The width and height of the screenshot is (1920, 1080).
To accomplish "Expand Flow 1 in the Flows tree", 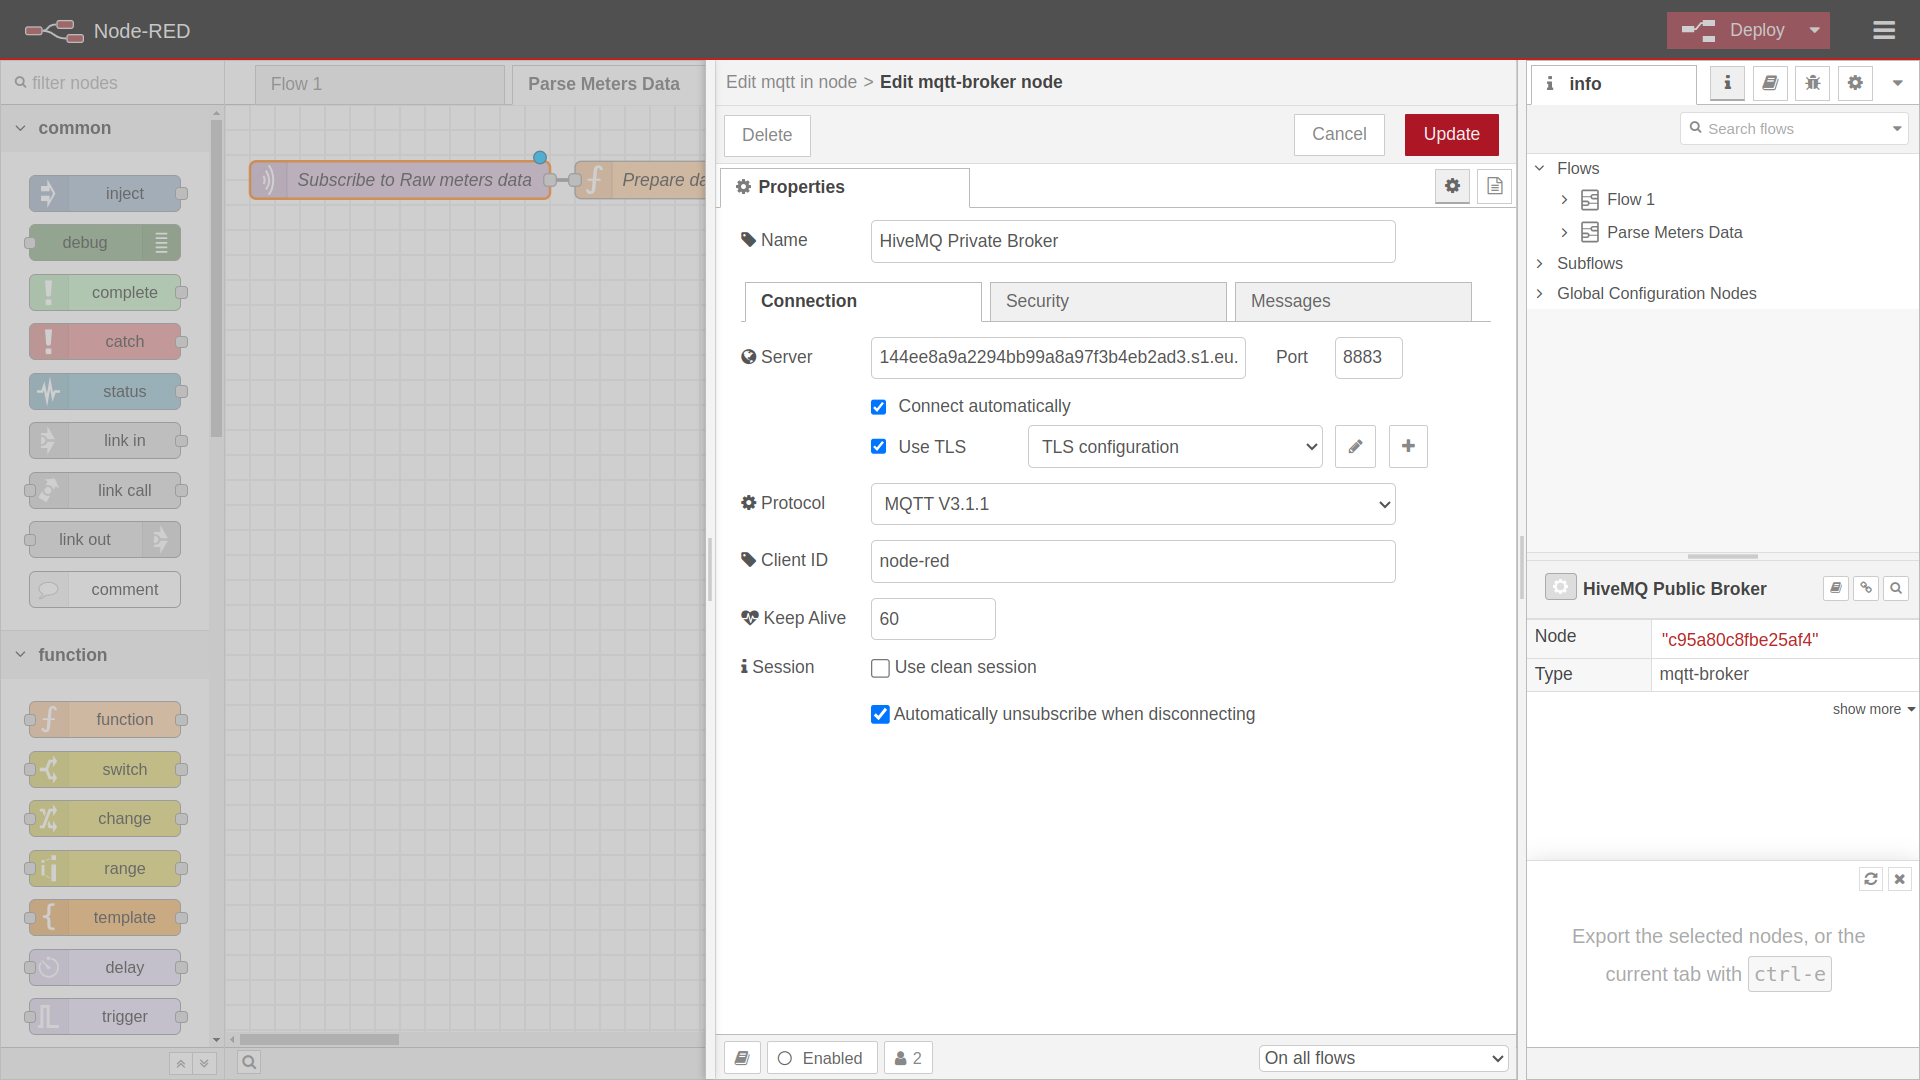I will [1566, 199].
